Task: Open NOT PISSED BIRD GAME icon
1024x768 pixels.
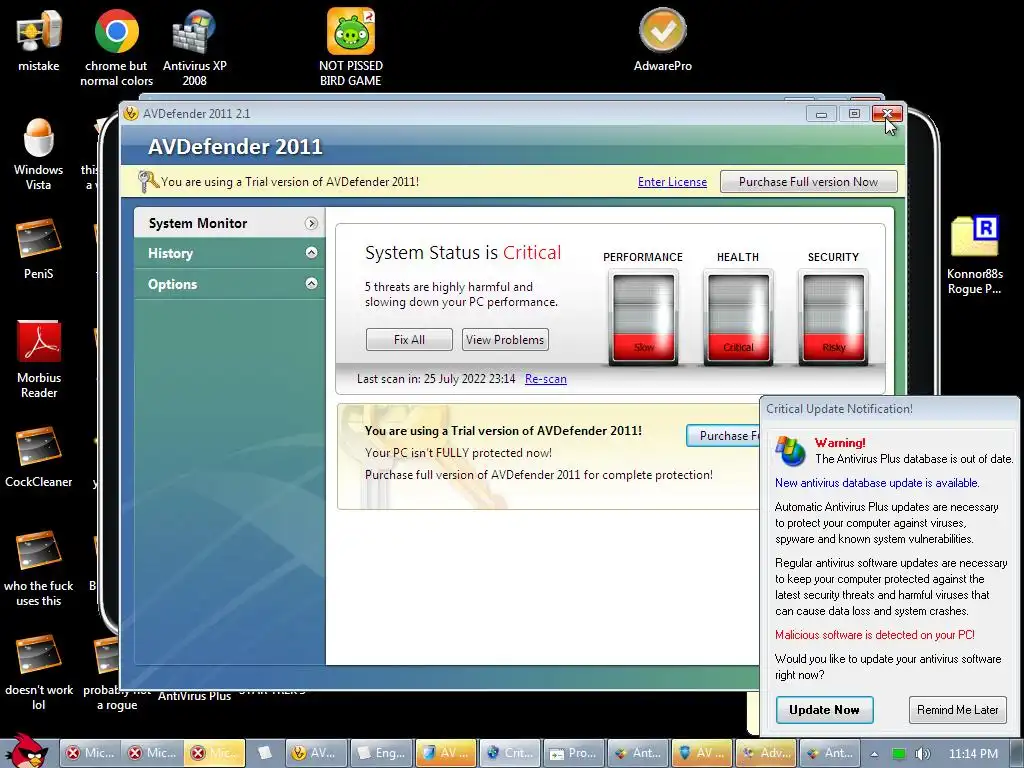Action: click(x=351, y=46)
